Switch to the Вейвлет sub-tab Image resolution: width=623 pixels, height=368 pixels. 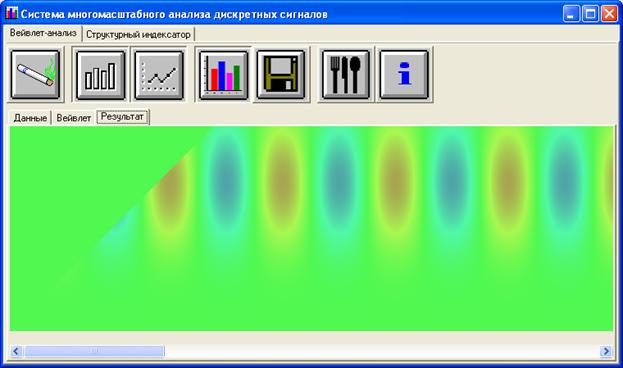coord(74,118)
